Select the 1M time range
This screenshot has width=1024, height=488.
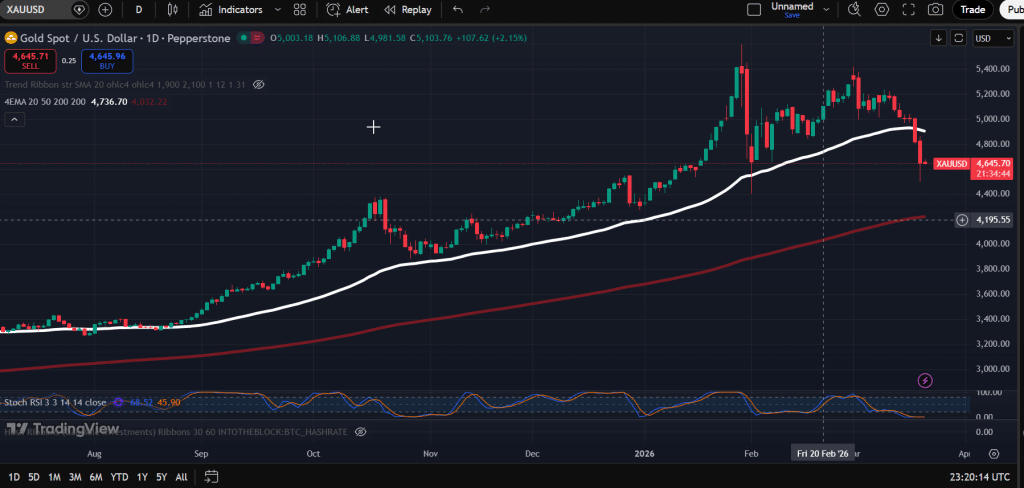tap(55, 477)
